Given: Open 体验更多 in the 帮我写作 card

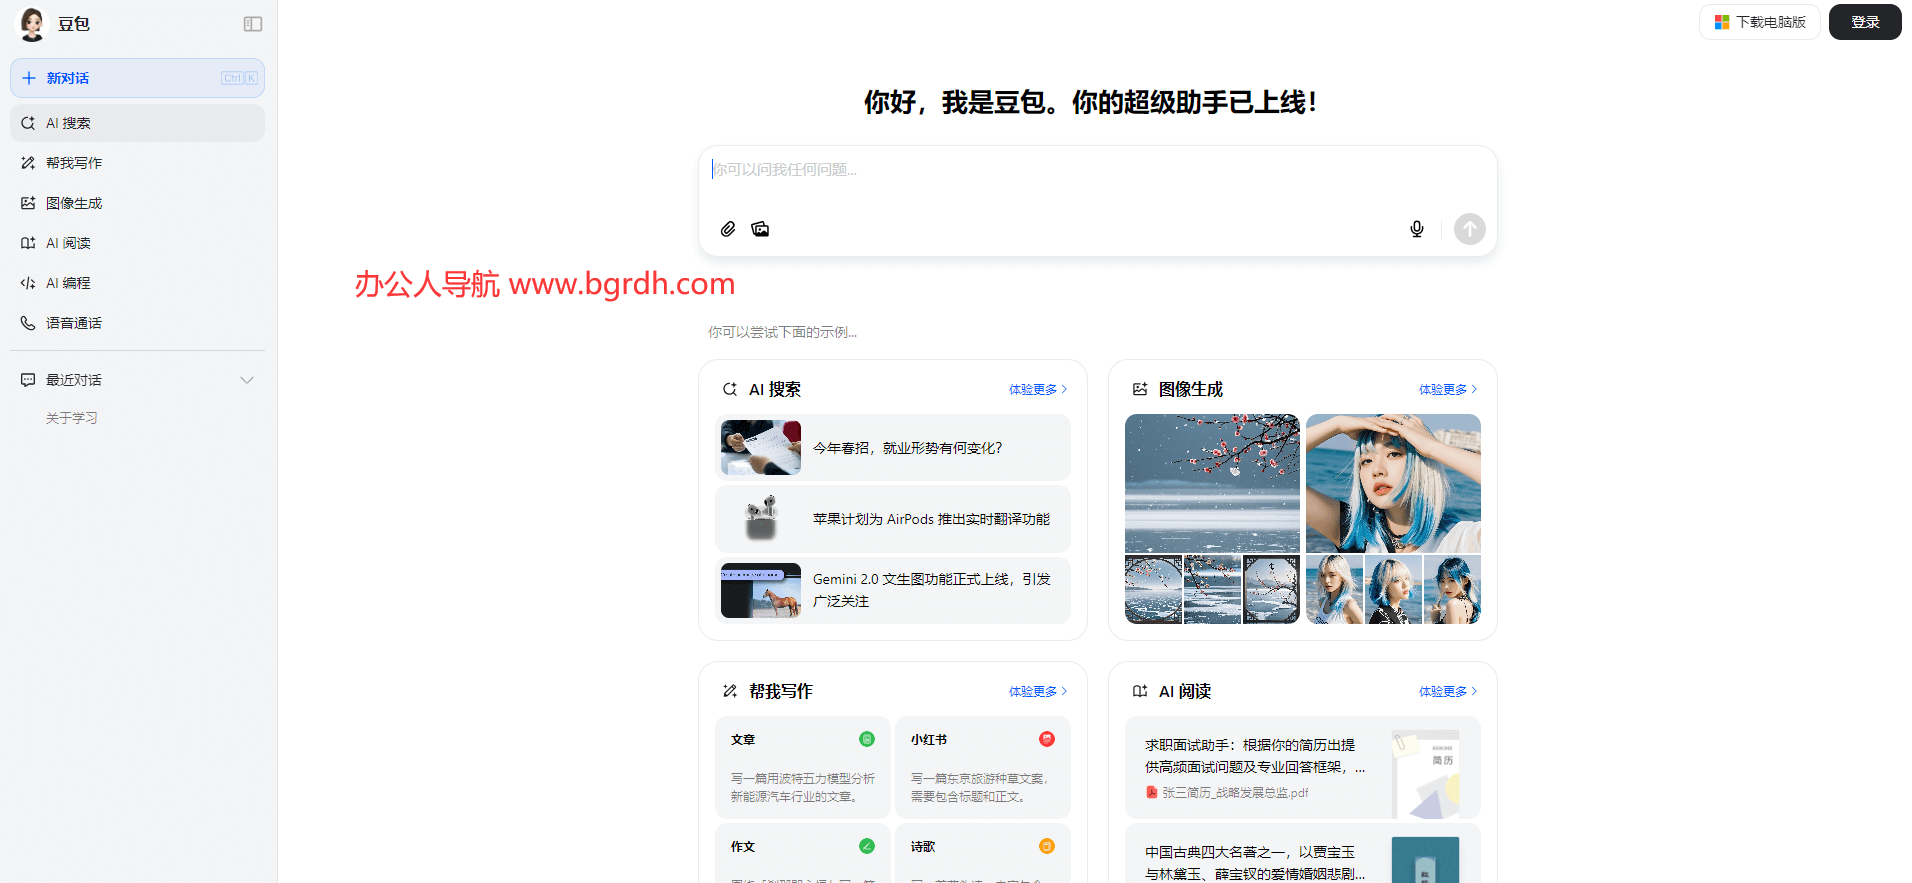Looking at the screenshot, I should 1038,692.
